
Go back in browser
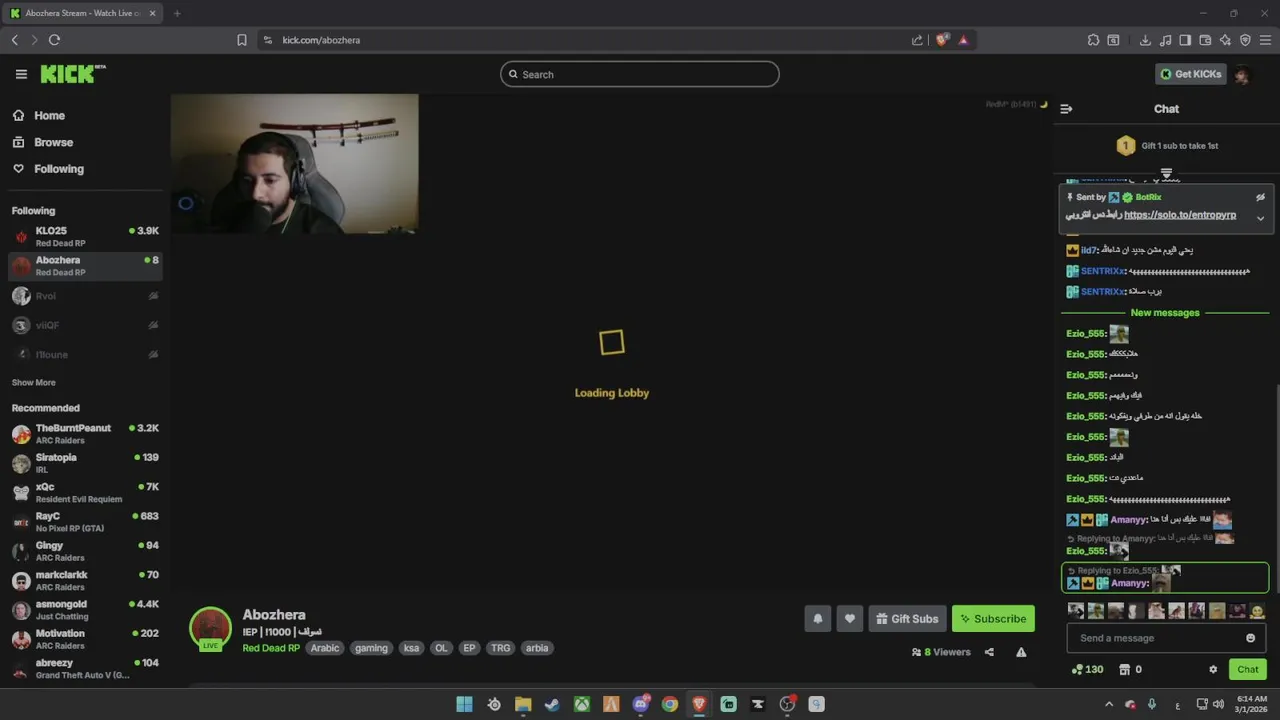14,40
